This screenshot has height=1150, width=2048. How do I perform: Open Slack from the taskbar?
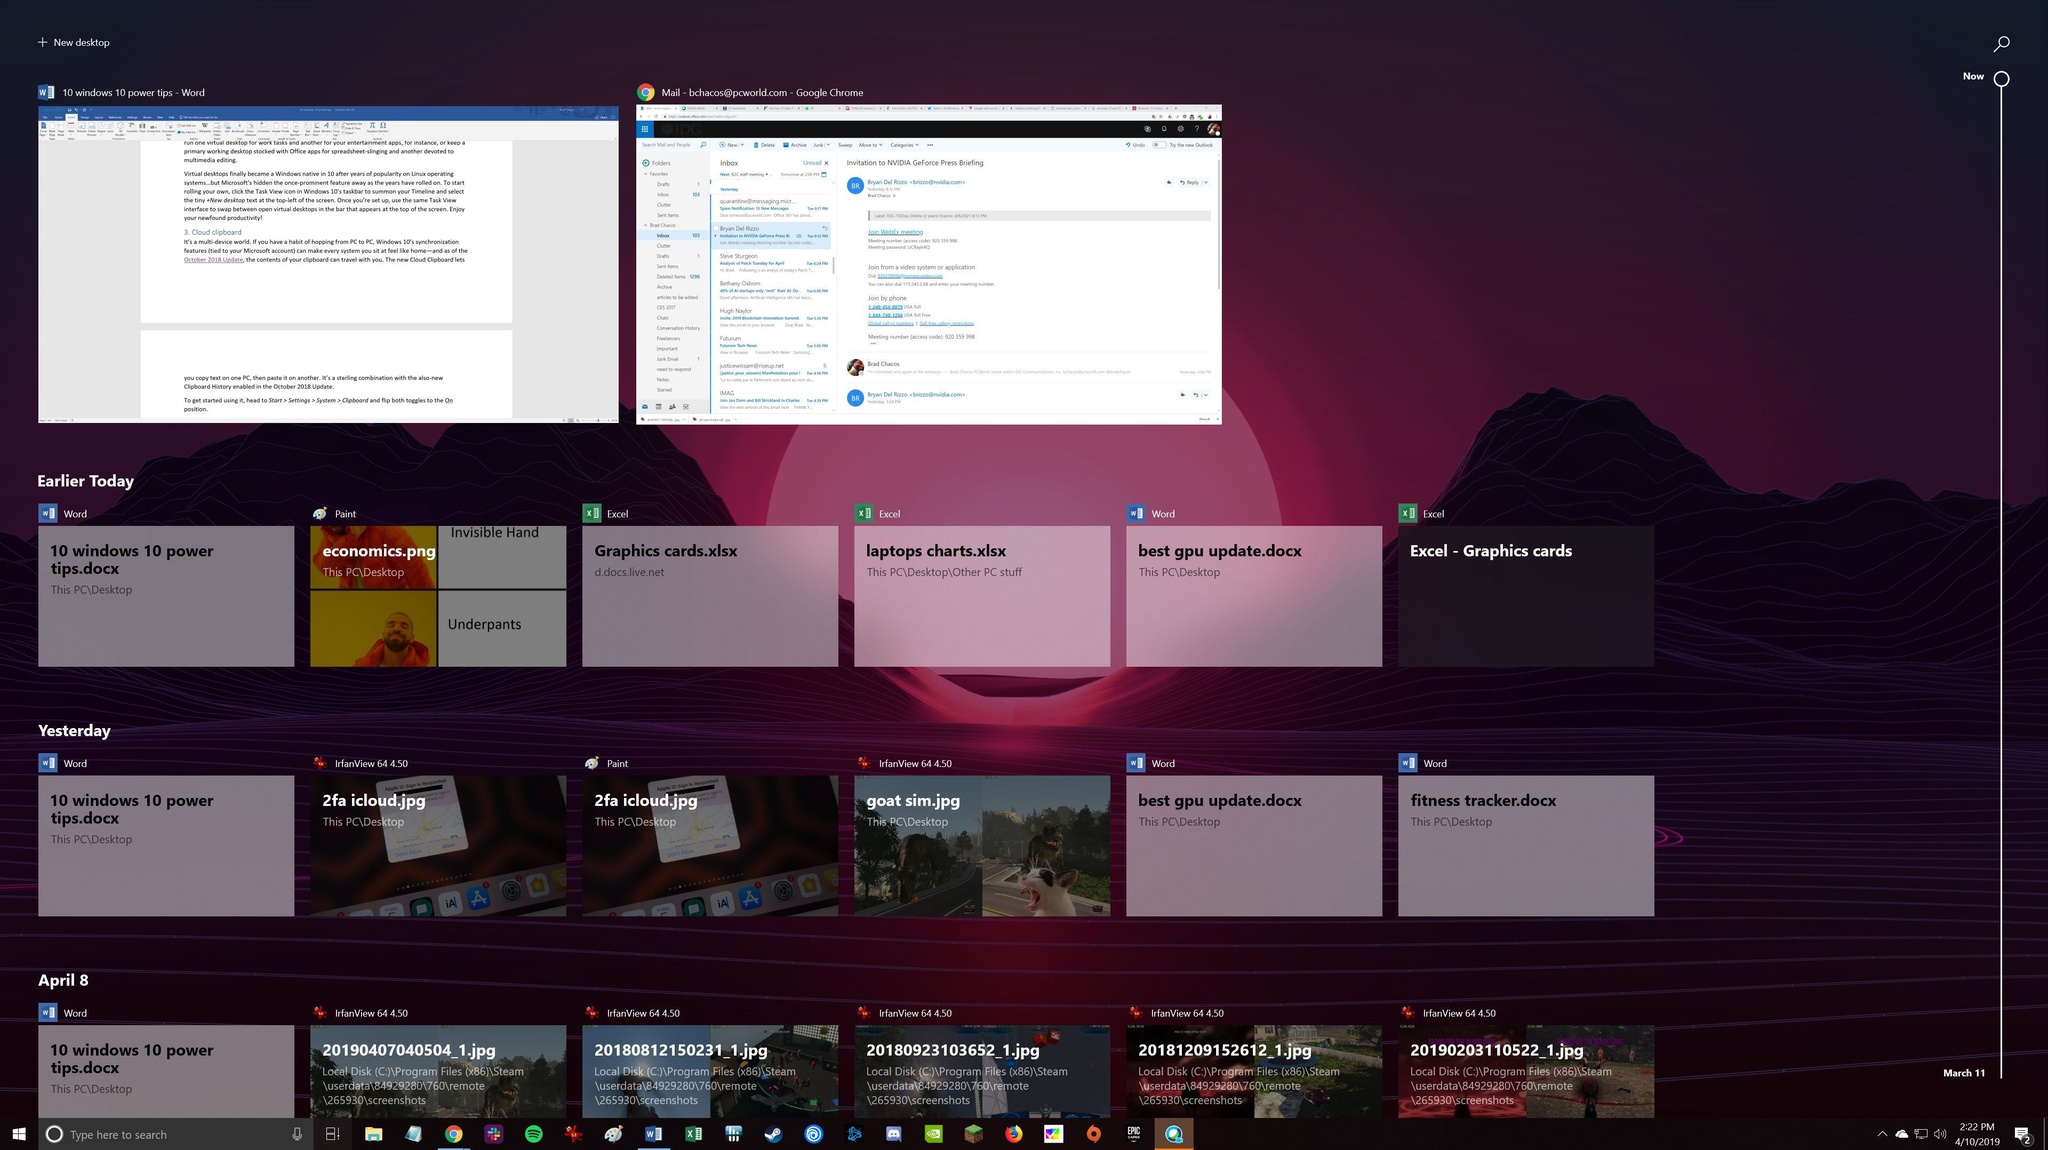click(x=493, y=1134)
